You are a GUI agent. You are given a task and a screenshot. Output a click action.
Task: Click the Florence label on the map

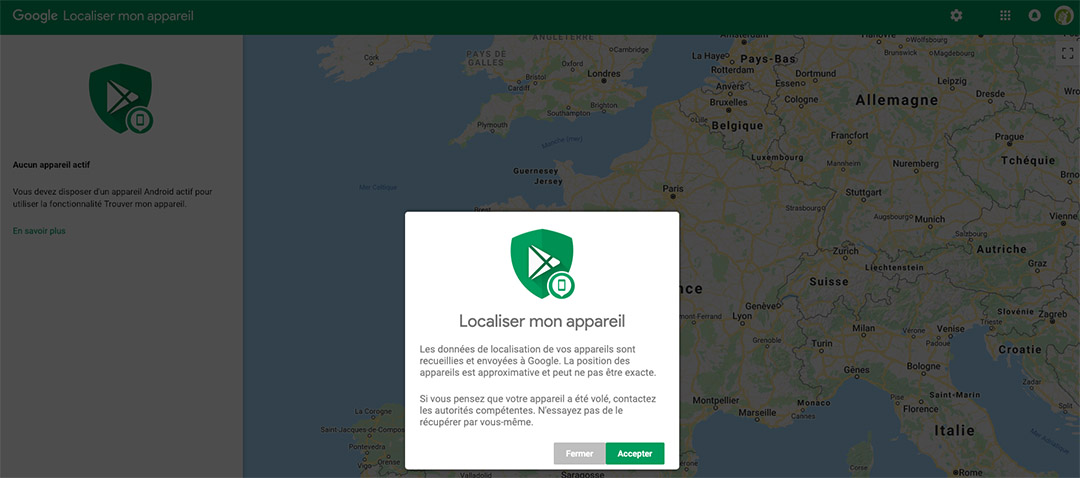point(920,409)
